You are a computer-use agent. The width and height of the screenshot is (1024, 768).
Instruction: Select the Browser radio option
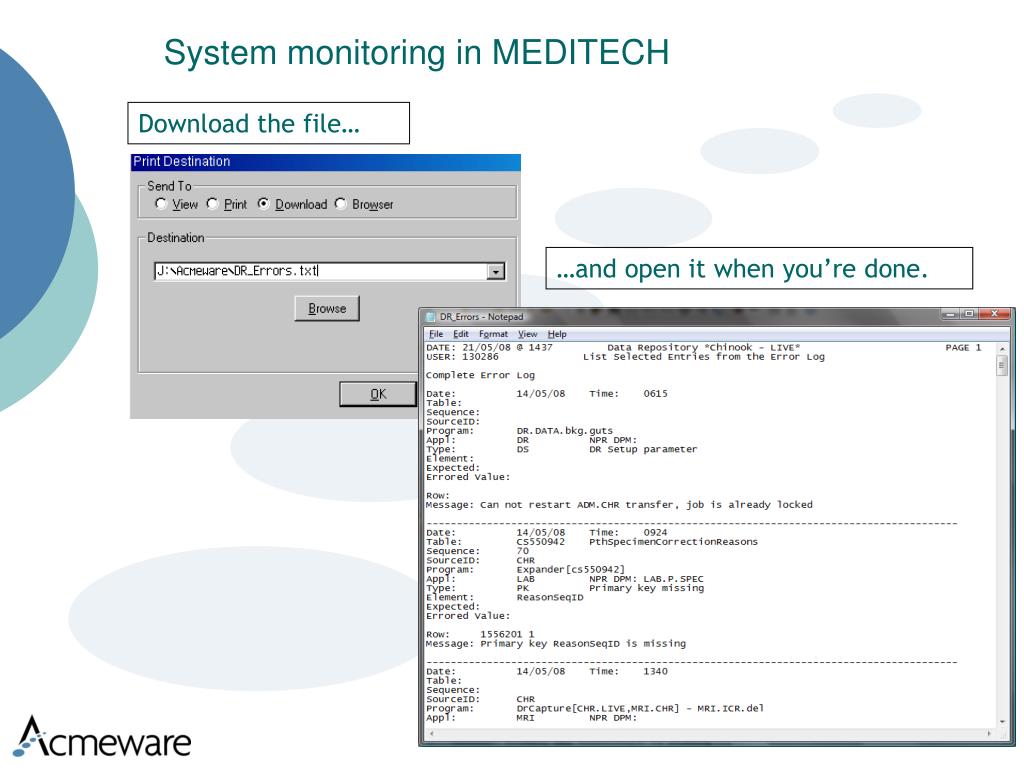(x=340, y=204)
